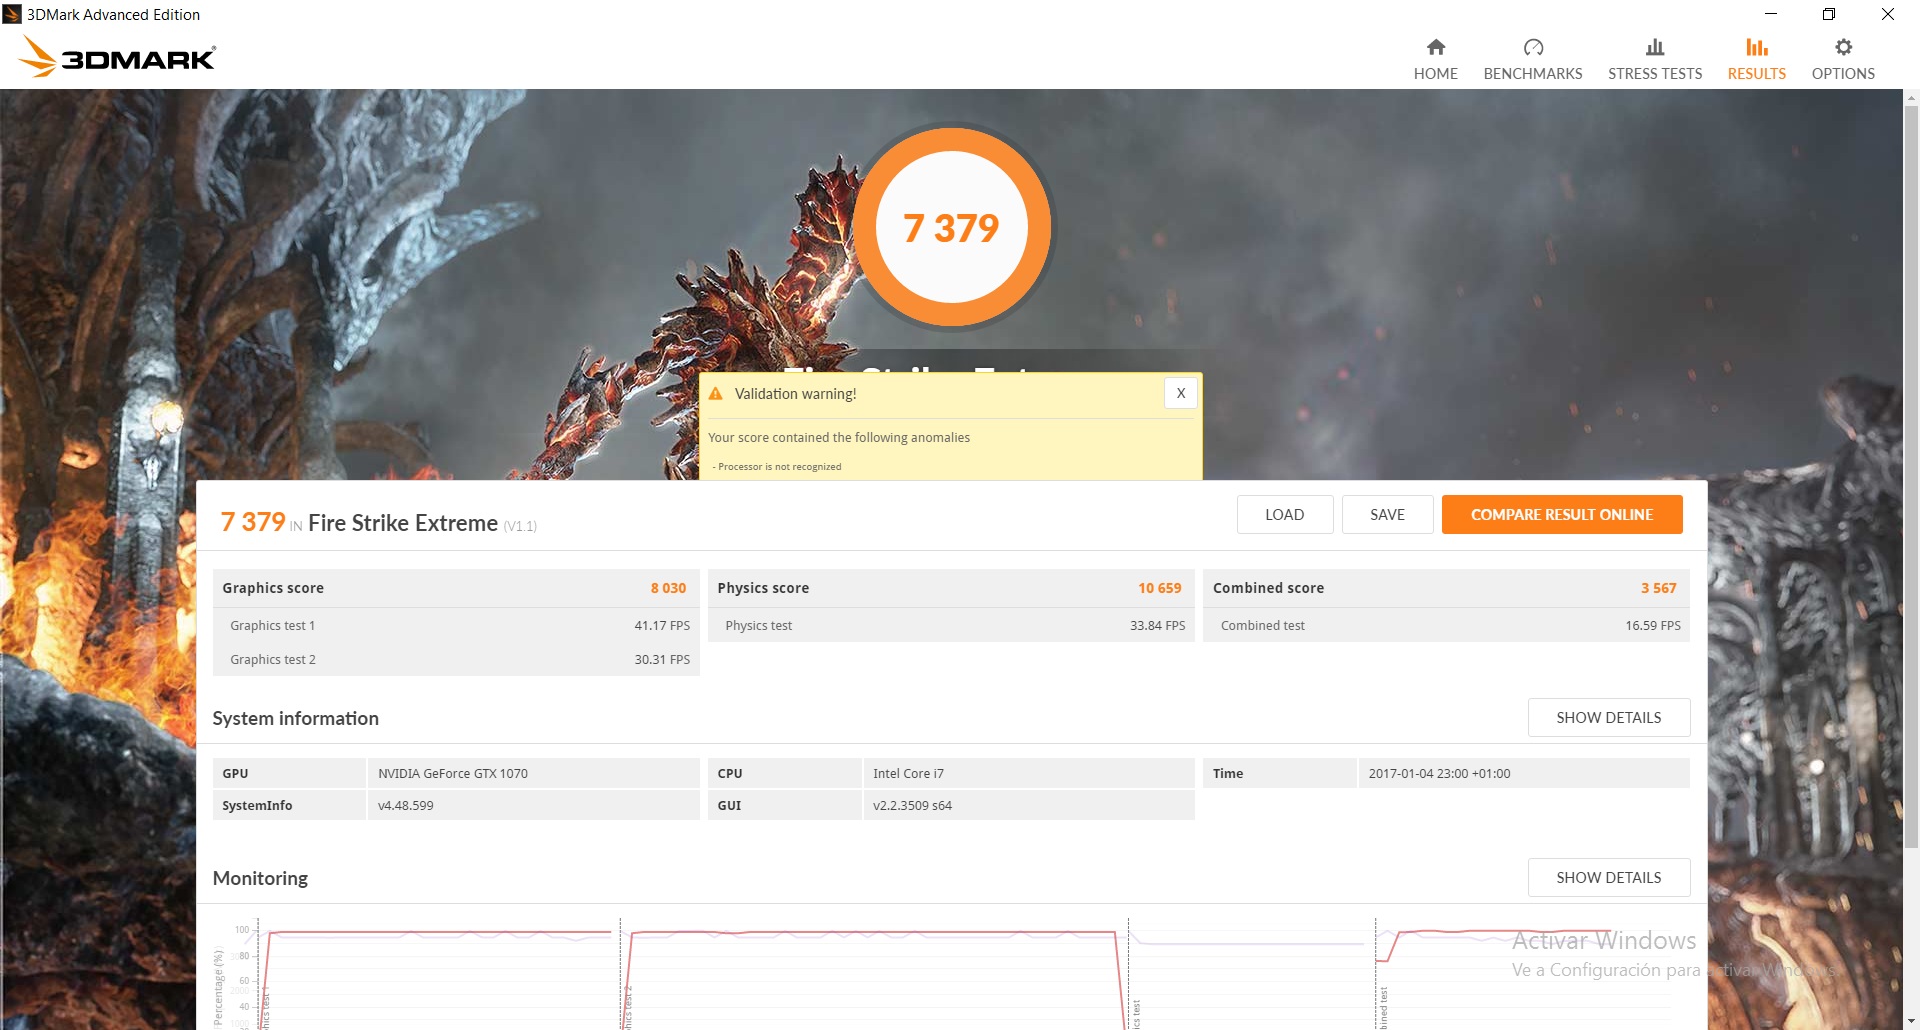Viewport: 1920px width, 1030px height.
Task: Click the Graphics score value 8 030
Action: (x=668, y=588)
